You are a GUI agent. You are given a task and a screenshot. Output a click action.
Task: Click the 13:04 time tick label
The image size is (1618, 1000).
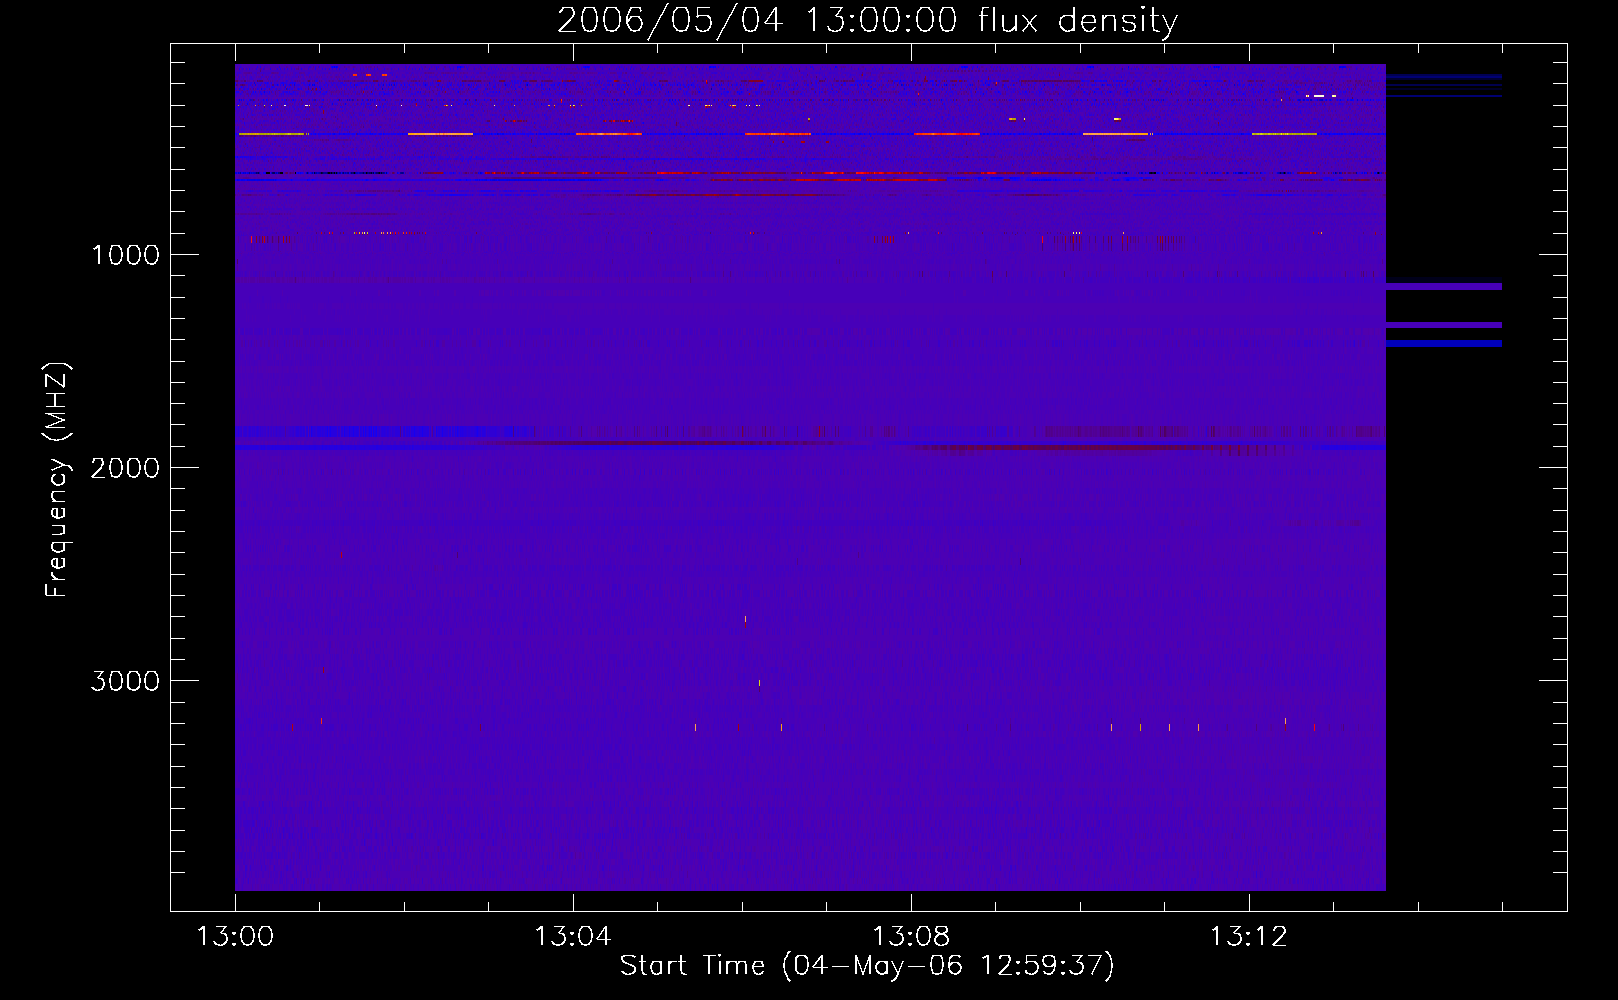click(x=573, y=937)
